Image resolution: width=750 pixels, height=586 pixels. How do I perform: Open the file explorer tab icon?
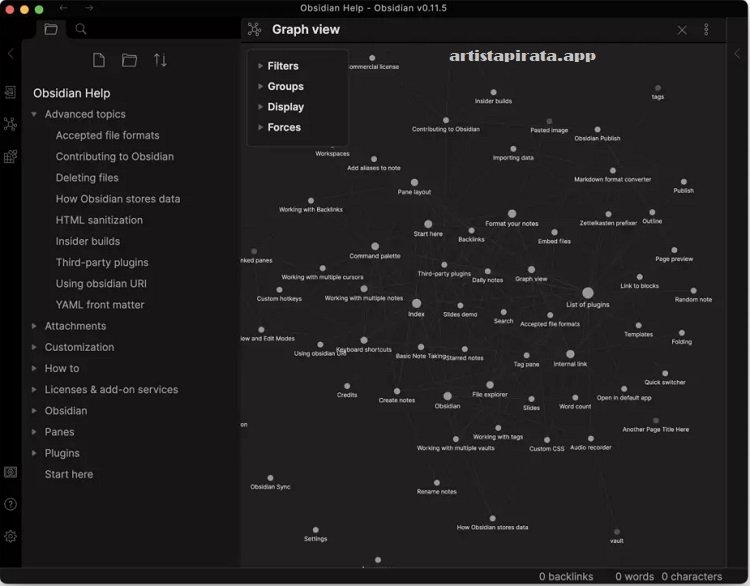click(x=51, y=29)
